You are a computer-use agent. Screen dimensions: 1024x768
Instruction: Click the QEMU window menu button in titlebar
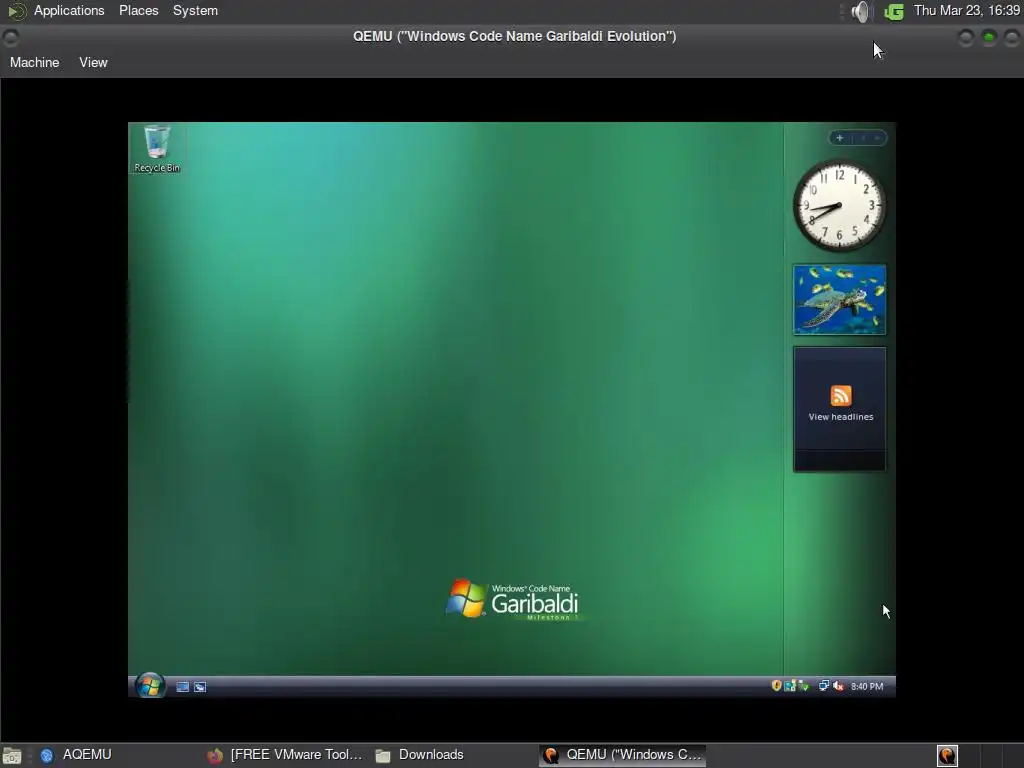click(x=10, y=38)
